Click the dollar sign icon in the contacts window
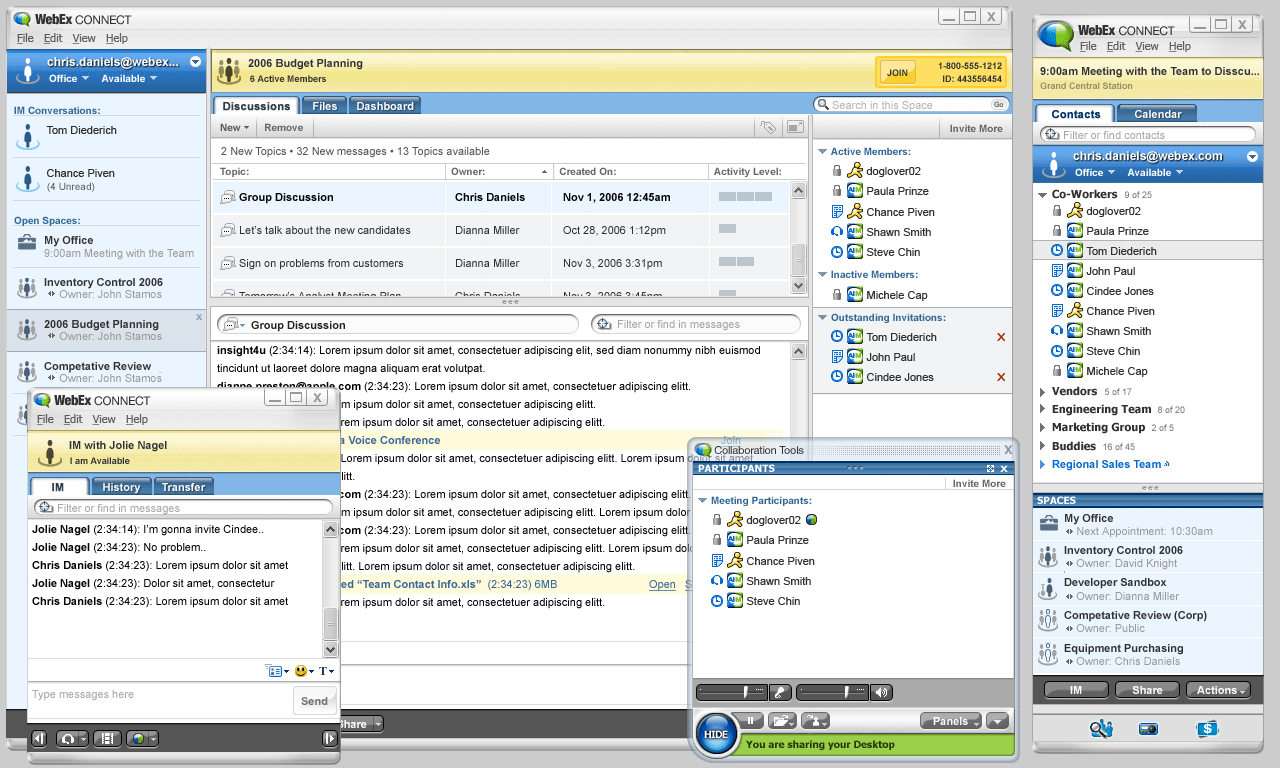The height and width of the screenshot is (768, 1280). [1207, 729]
